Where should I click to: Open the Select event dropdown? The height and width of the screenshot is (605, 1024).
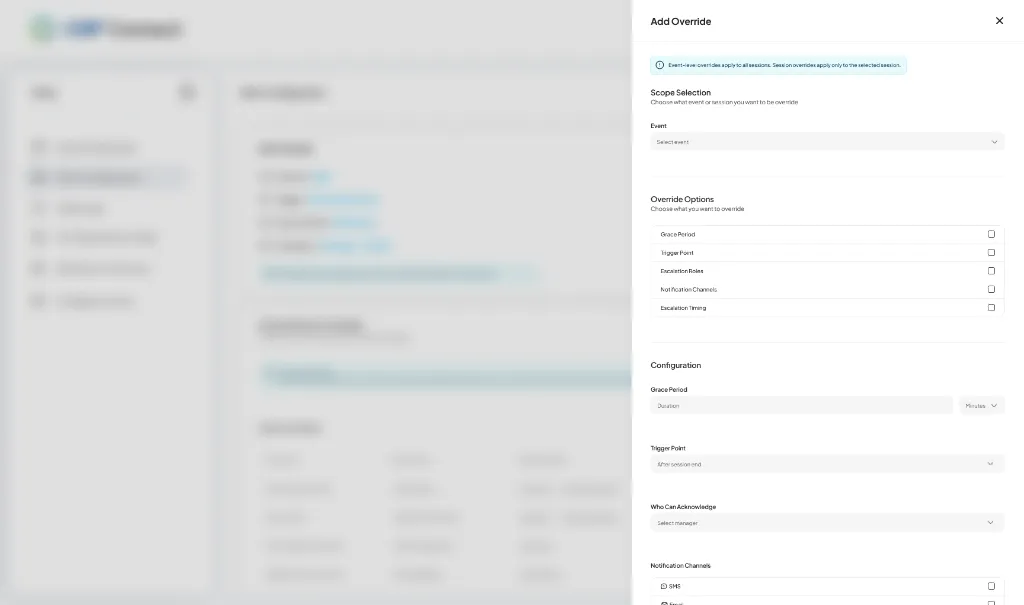coord(827,142)
